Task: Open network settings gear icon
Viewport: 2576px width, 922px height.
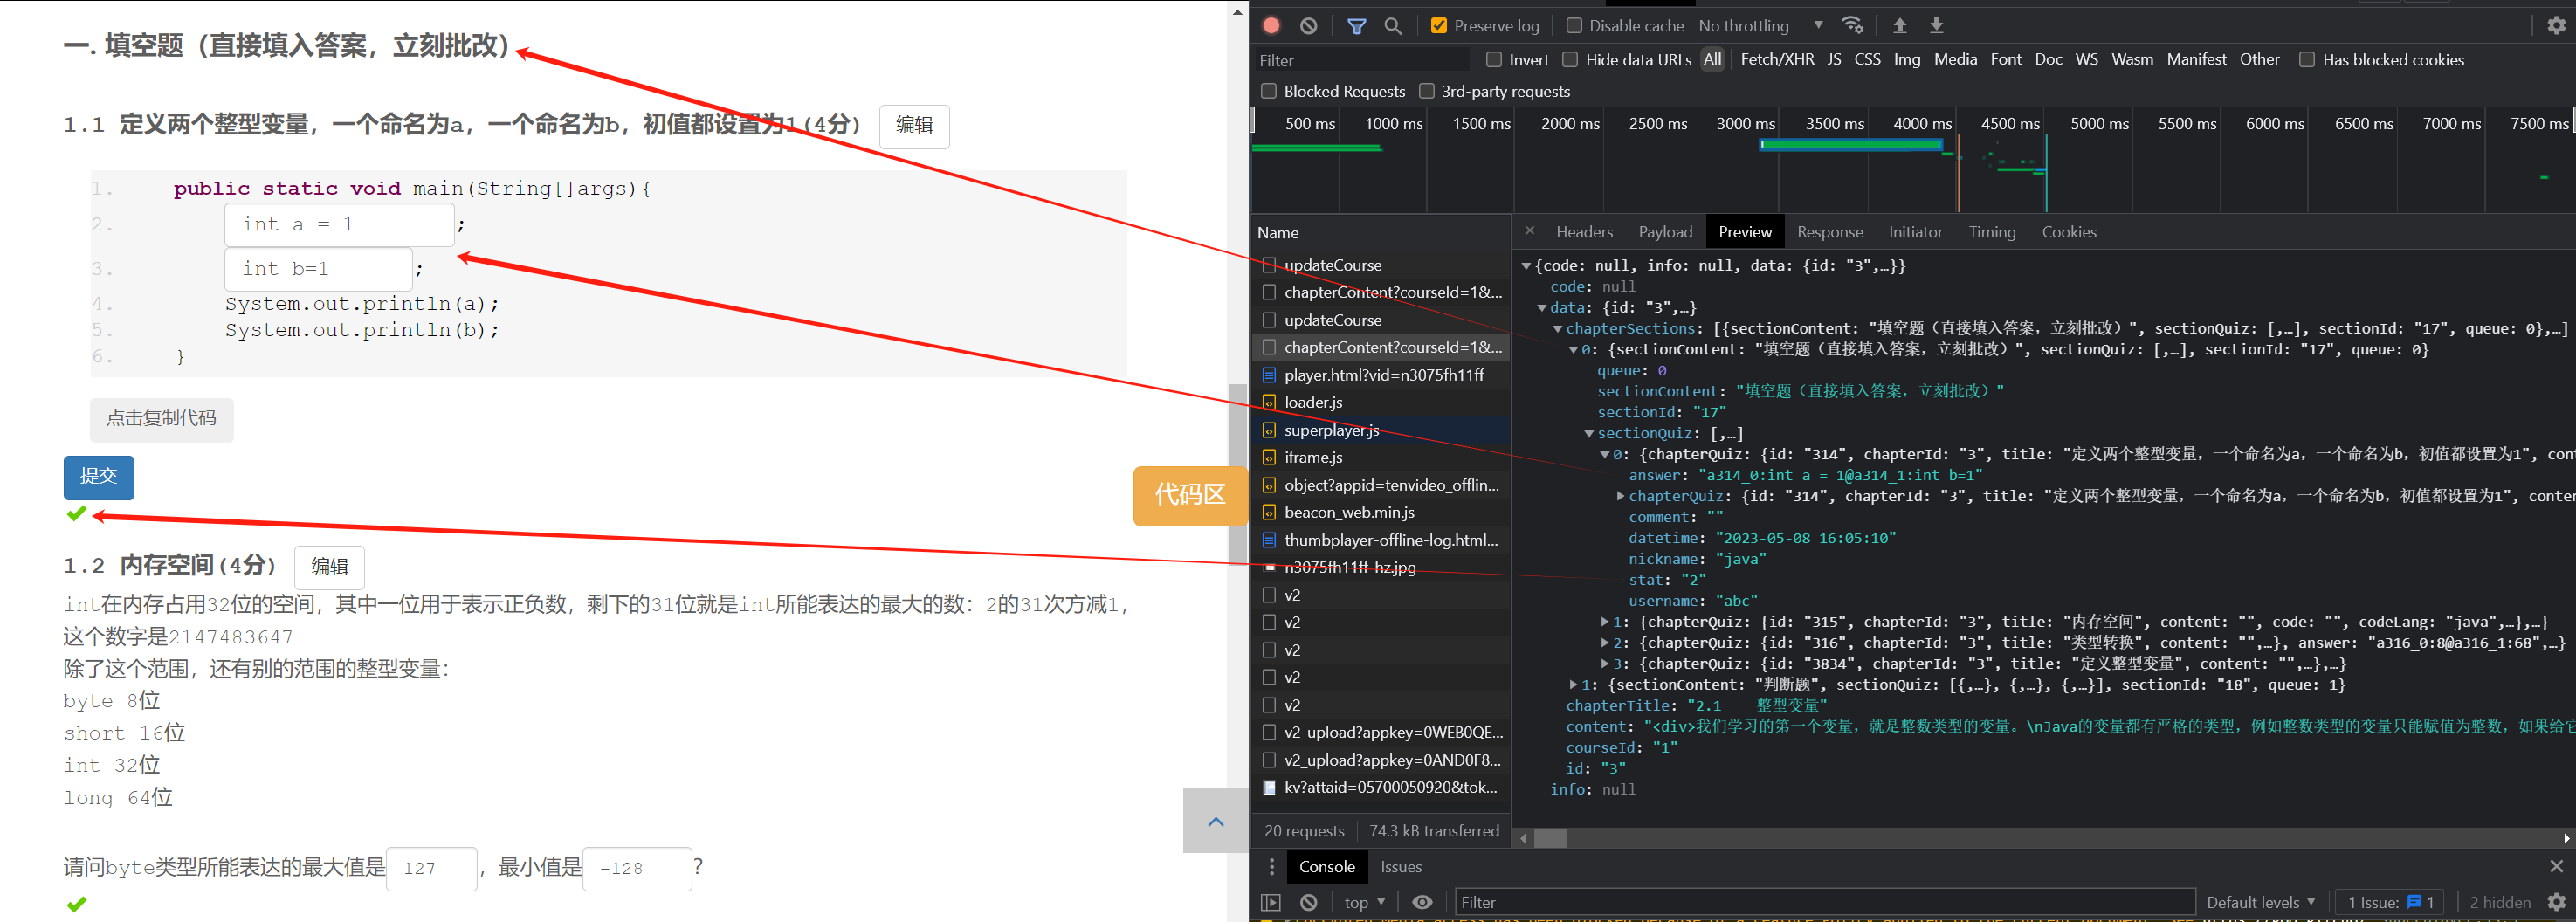Action: (x=2556, y=26)
